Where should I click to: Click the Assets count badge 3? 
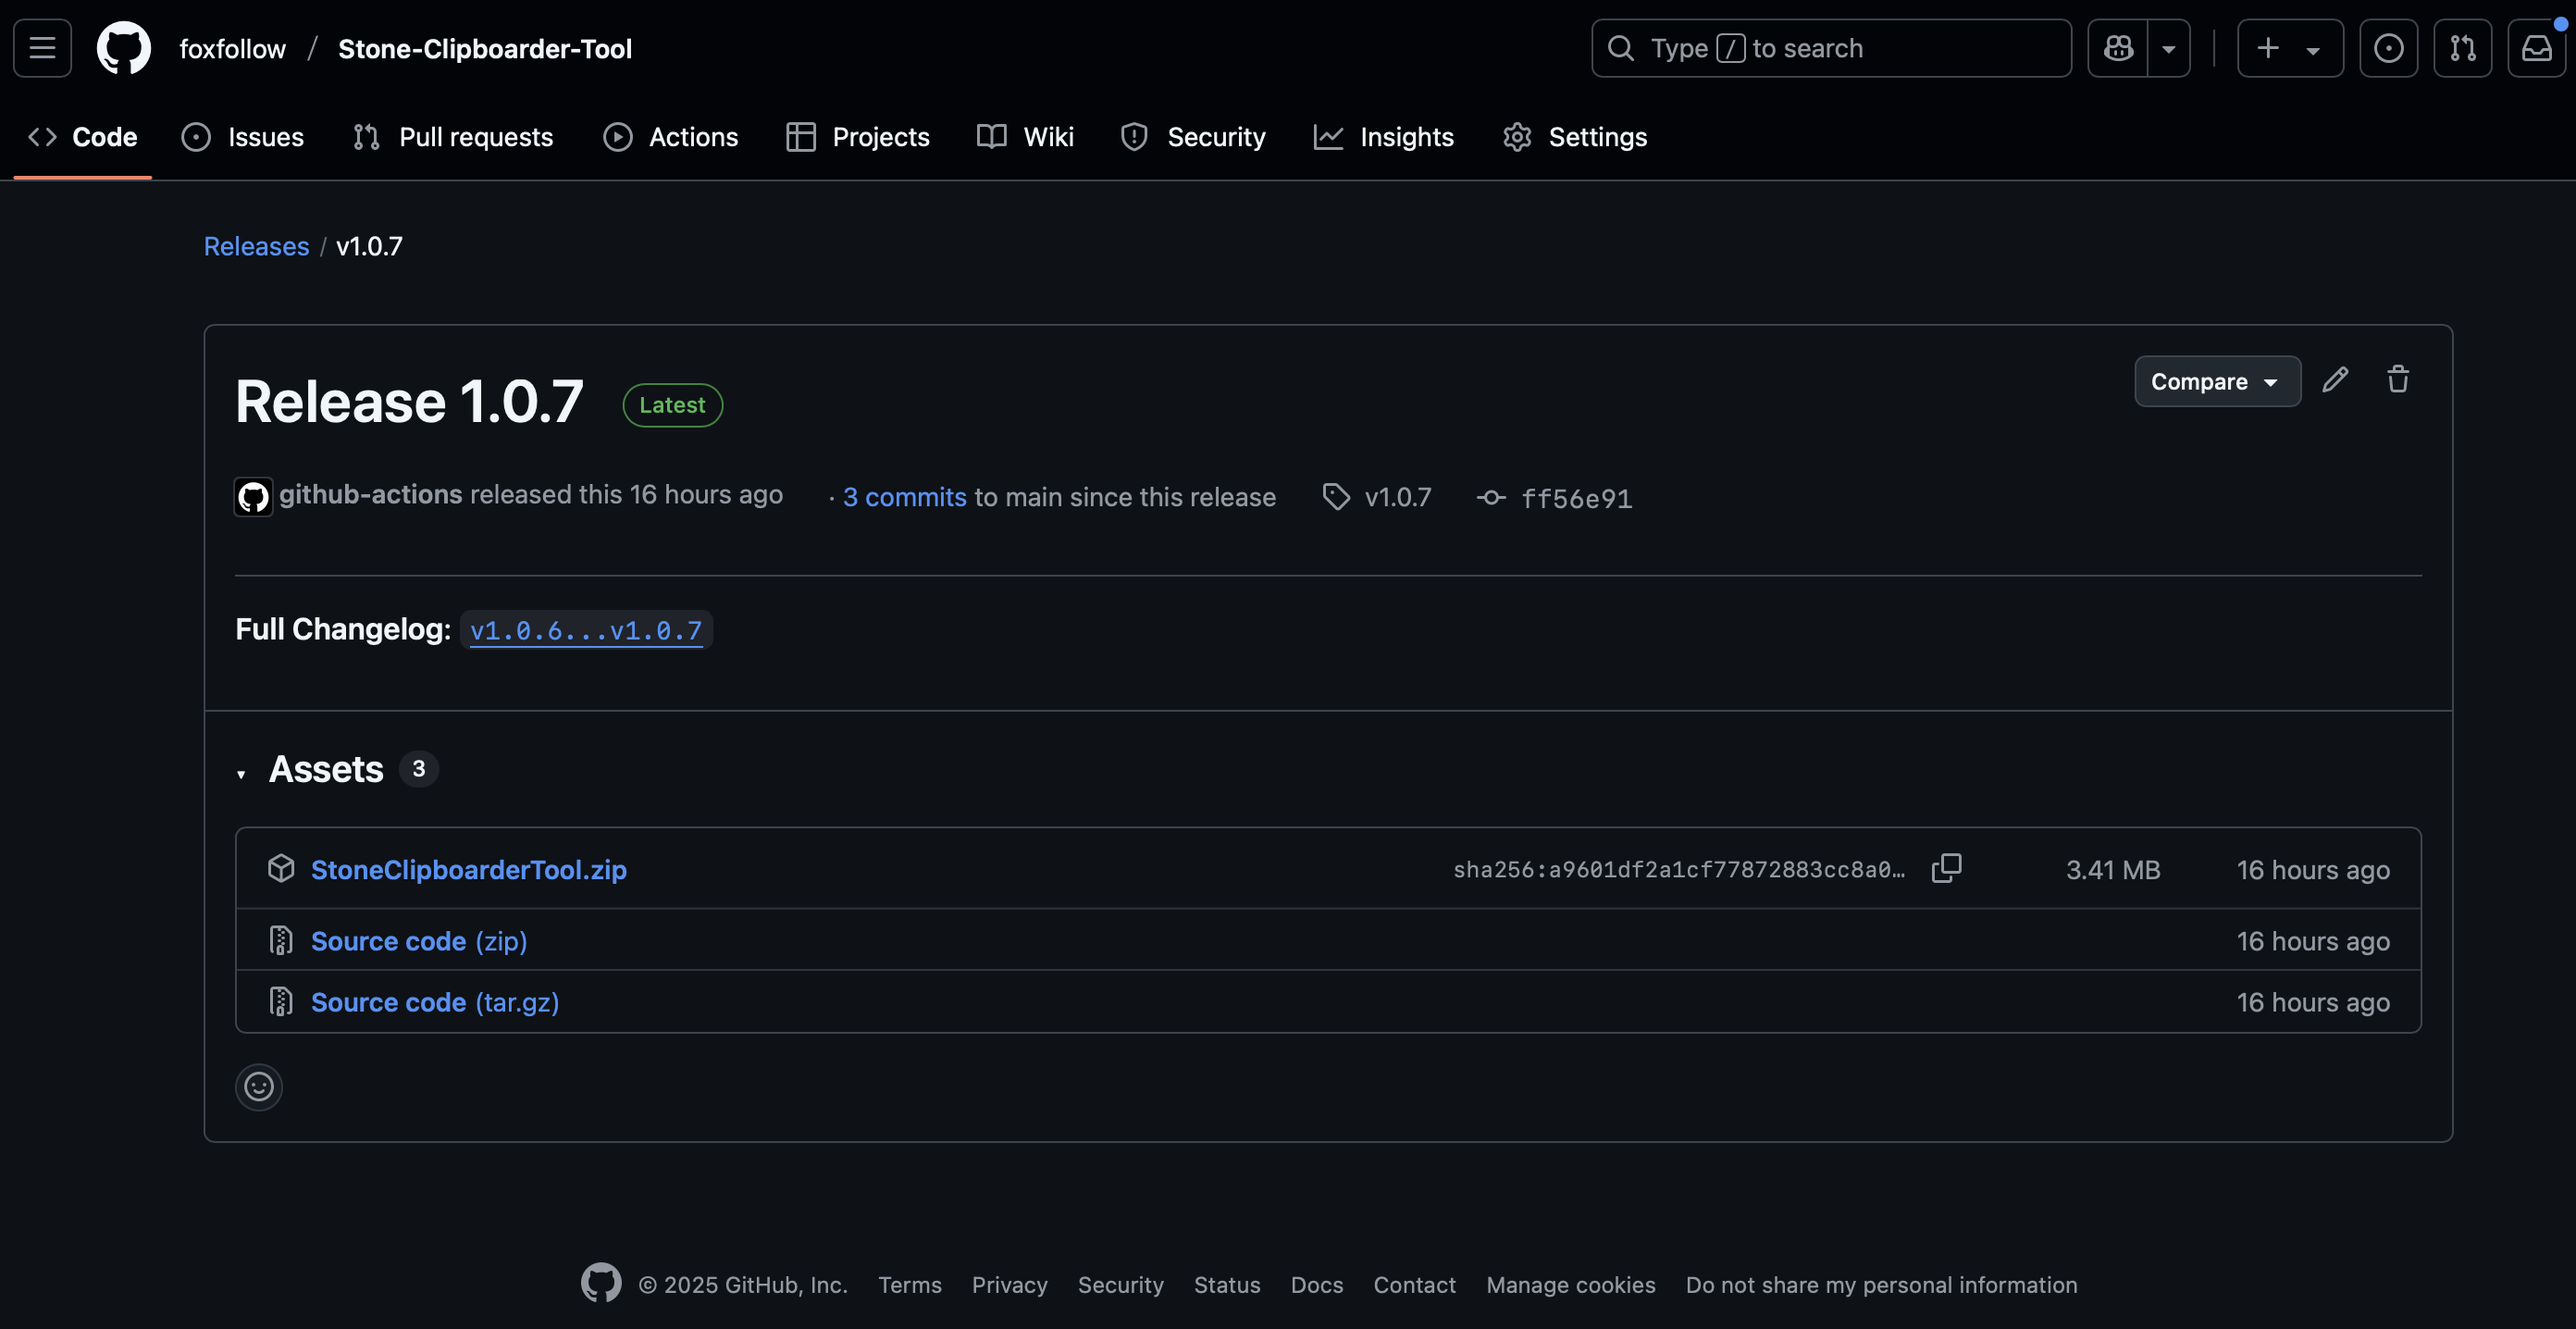419,769
